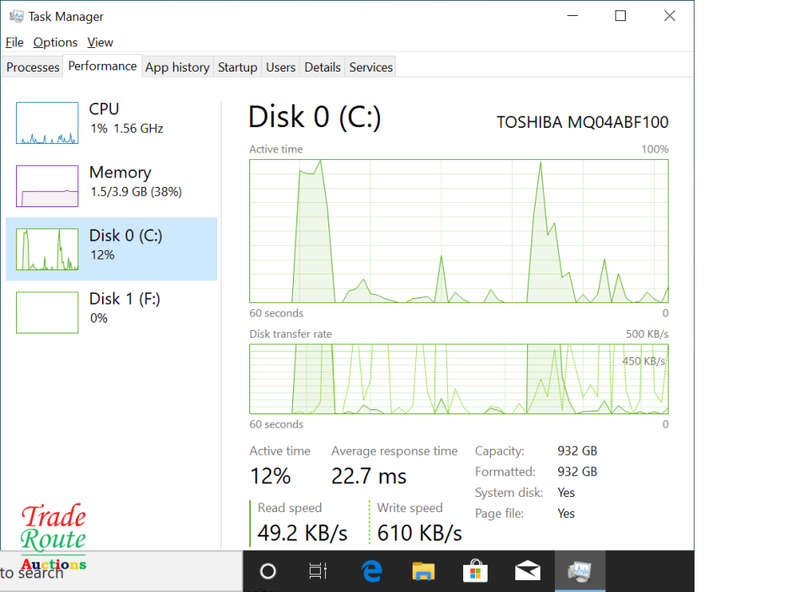800x592 pixels.
Task: Click the Task Manager taskbar icon
Action: pos(580,571)
